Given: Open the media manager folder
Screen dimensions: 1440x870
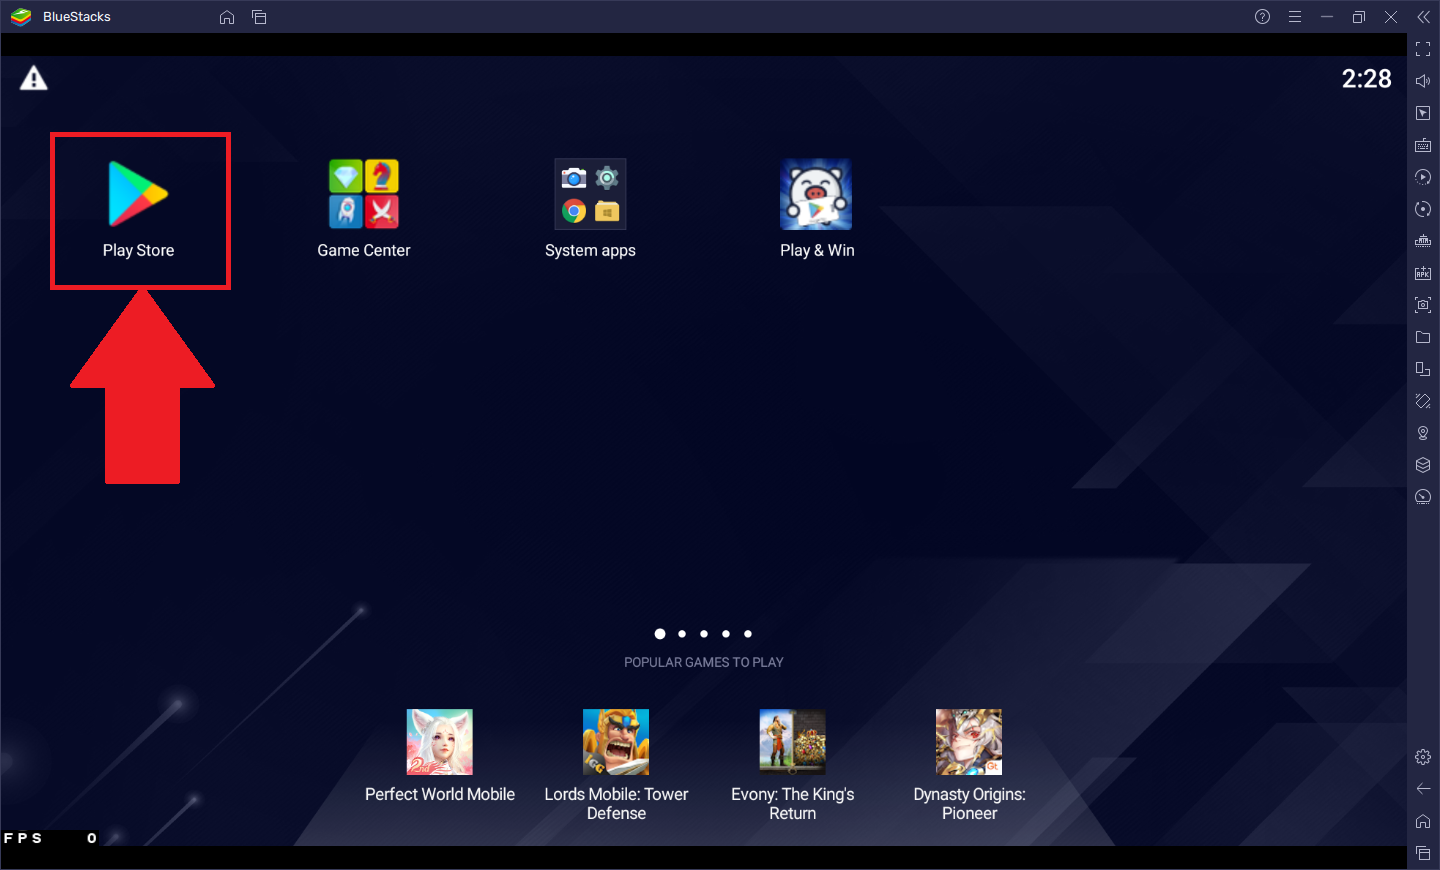Looking at the screenshot, I should [x=1423, y=337].
